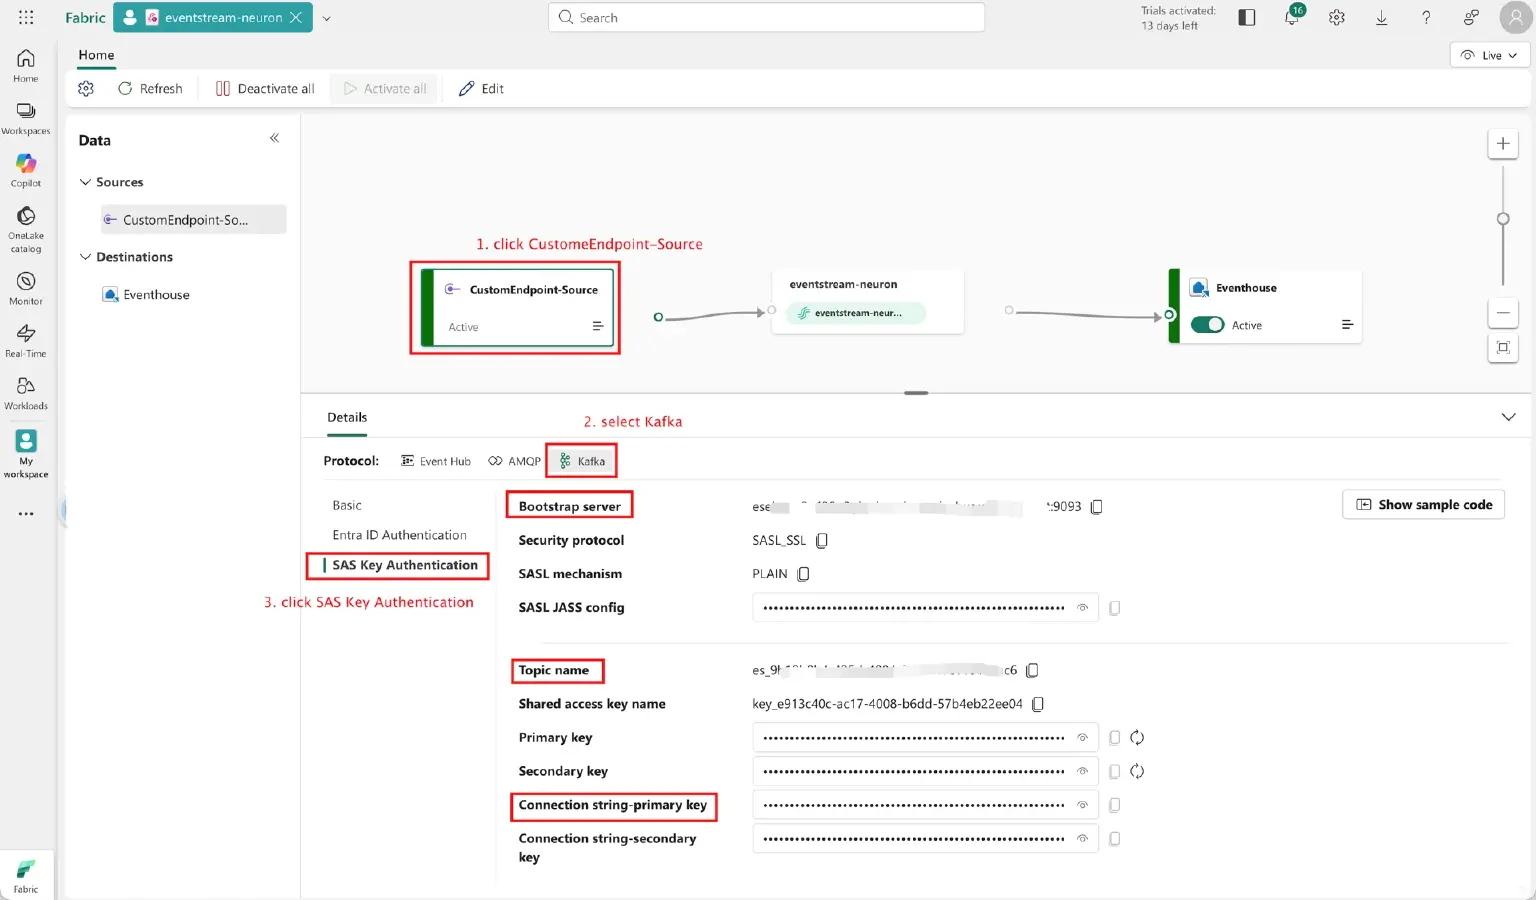Regenerate the Primary key
Screen dimensions: 1536x900
[1137, 738]
